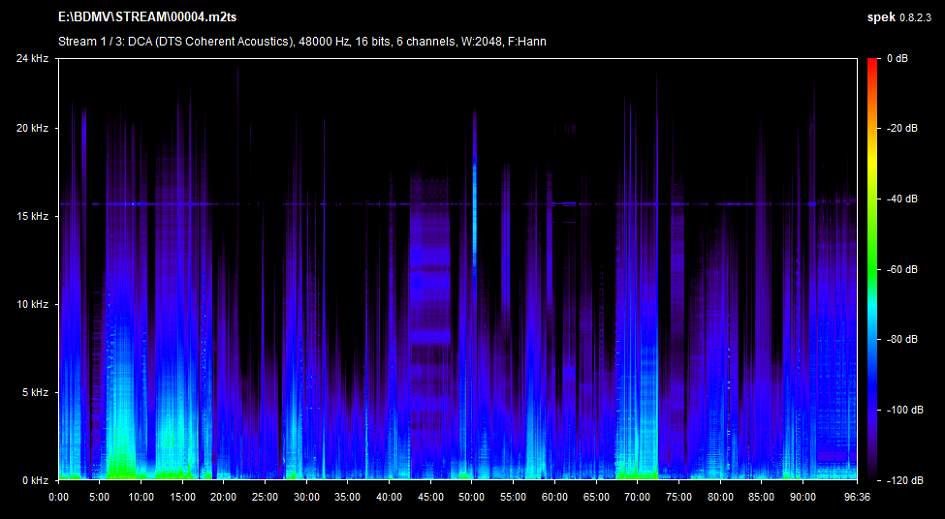Click the 50:00 time axis marker
This screenshot has width=945, height=519.
[x=472, y=496]
